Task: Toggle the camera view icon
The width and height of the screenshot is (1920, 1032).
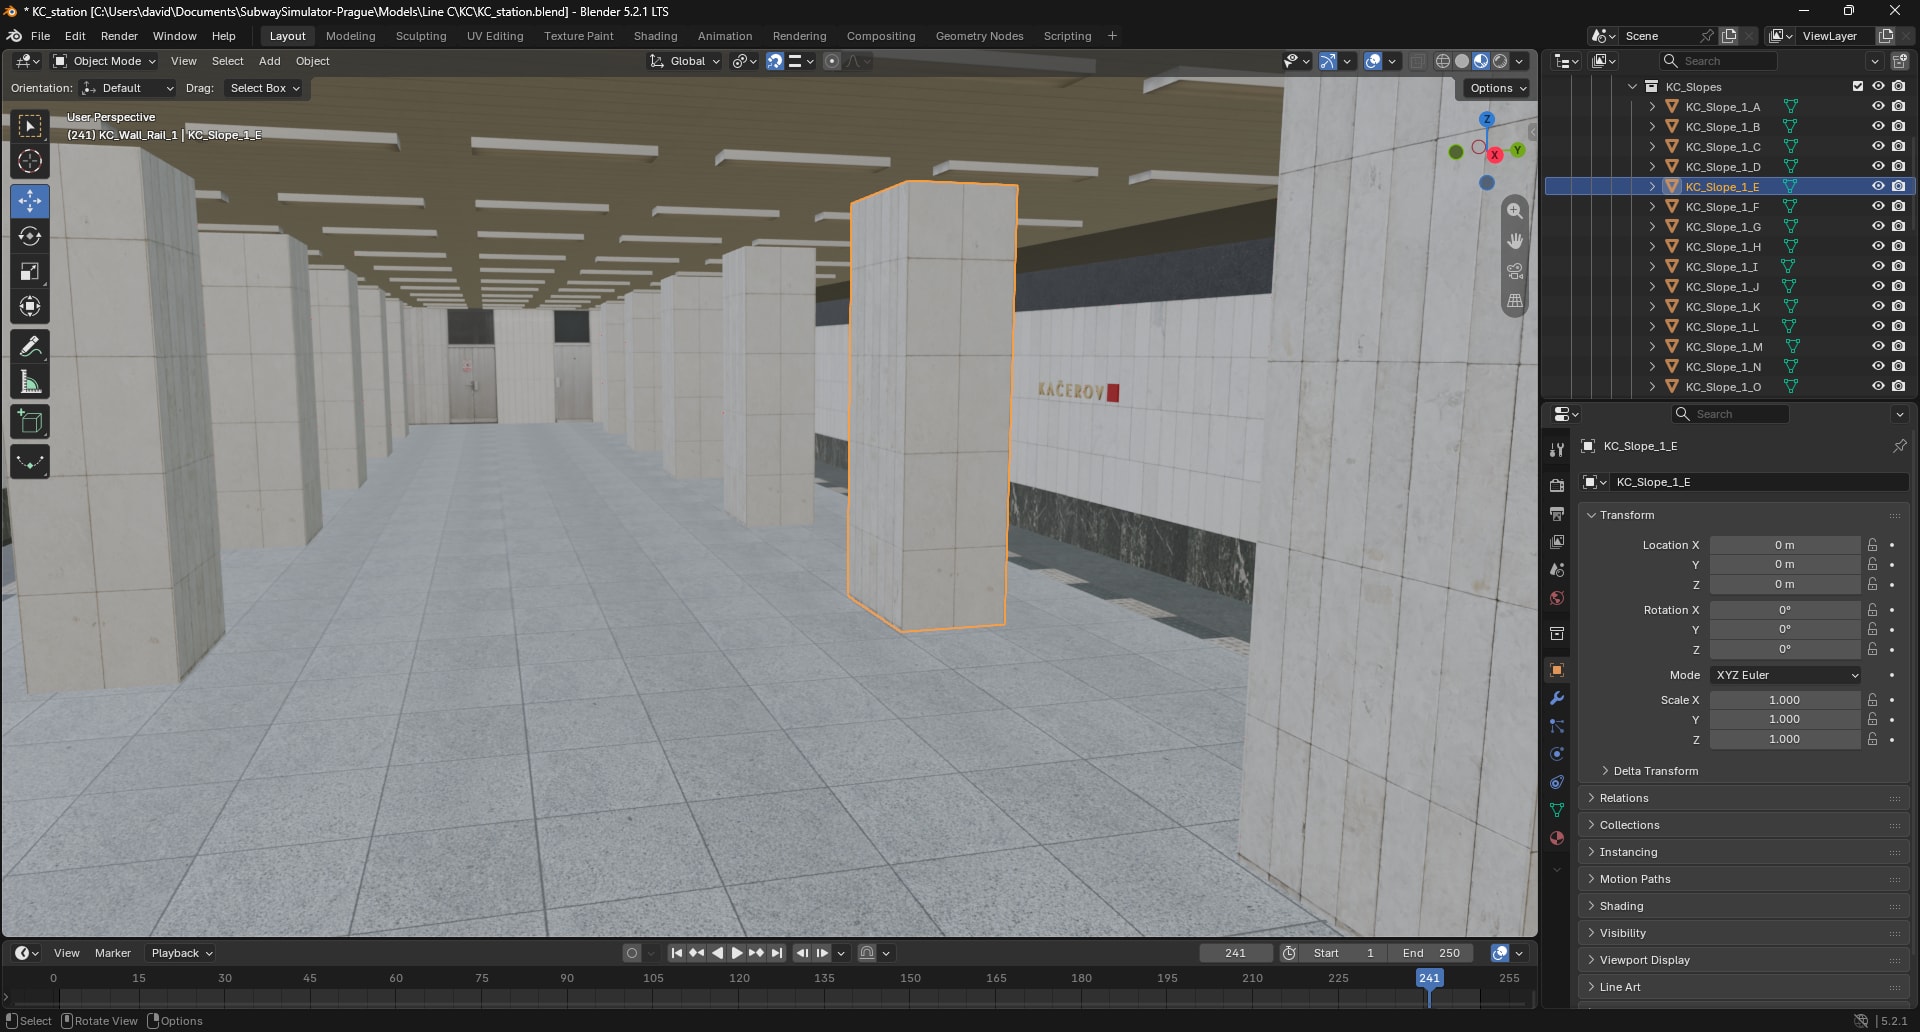Action: (x=1515, y=271)
